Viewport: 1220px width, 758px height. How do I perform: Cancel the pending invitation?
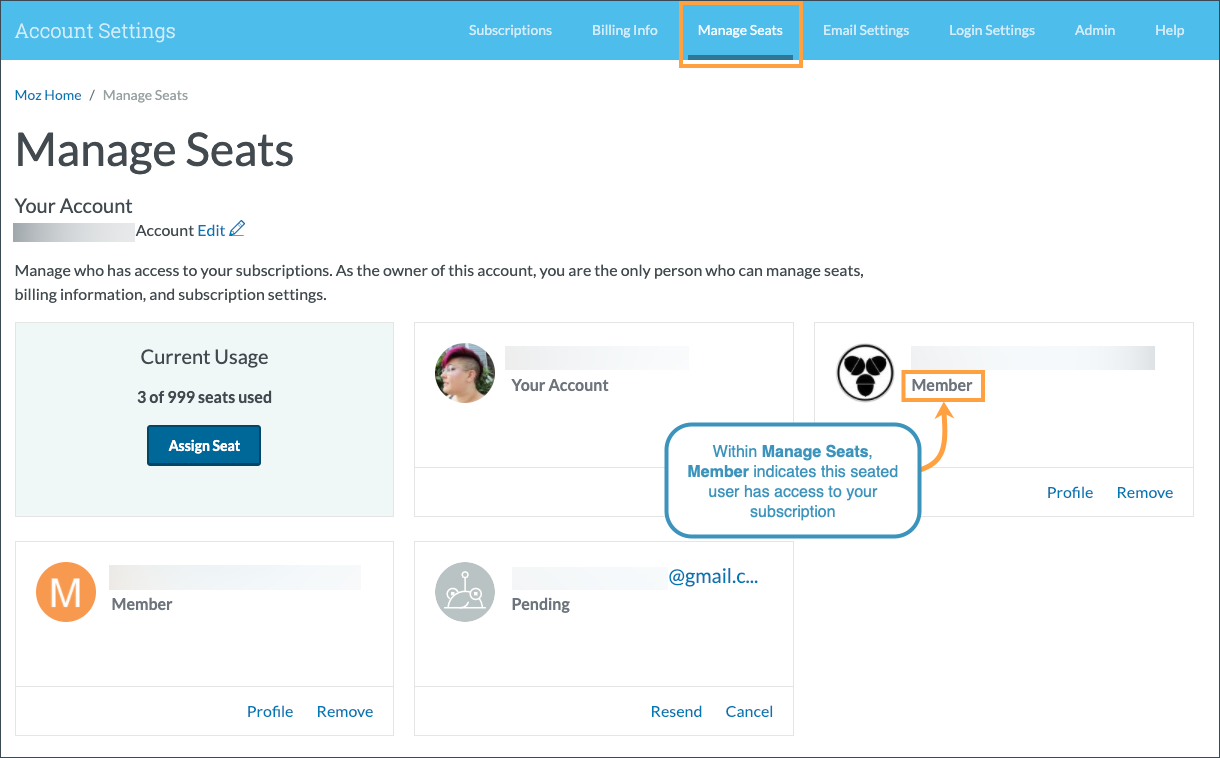[749, 711]
